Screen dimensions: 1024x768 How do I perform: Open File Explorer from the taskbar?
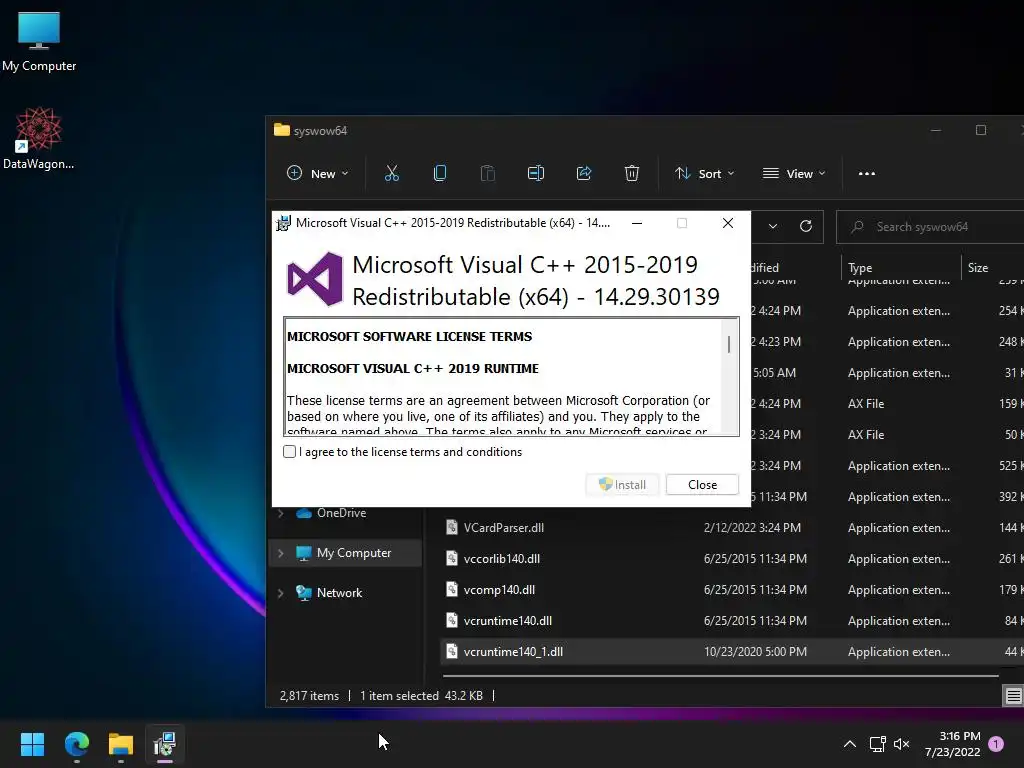point(121,744)
